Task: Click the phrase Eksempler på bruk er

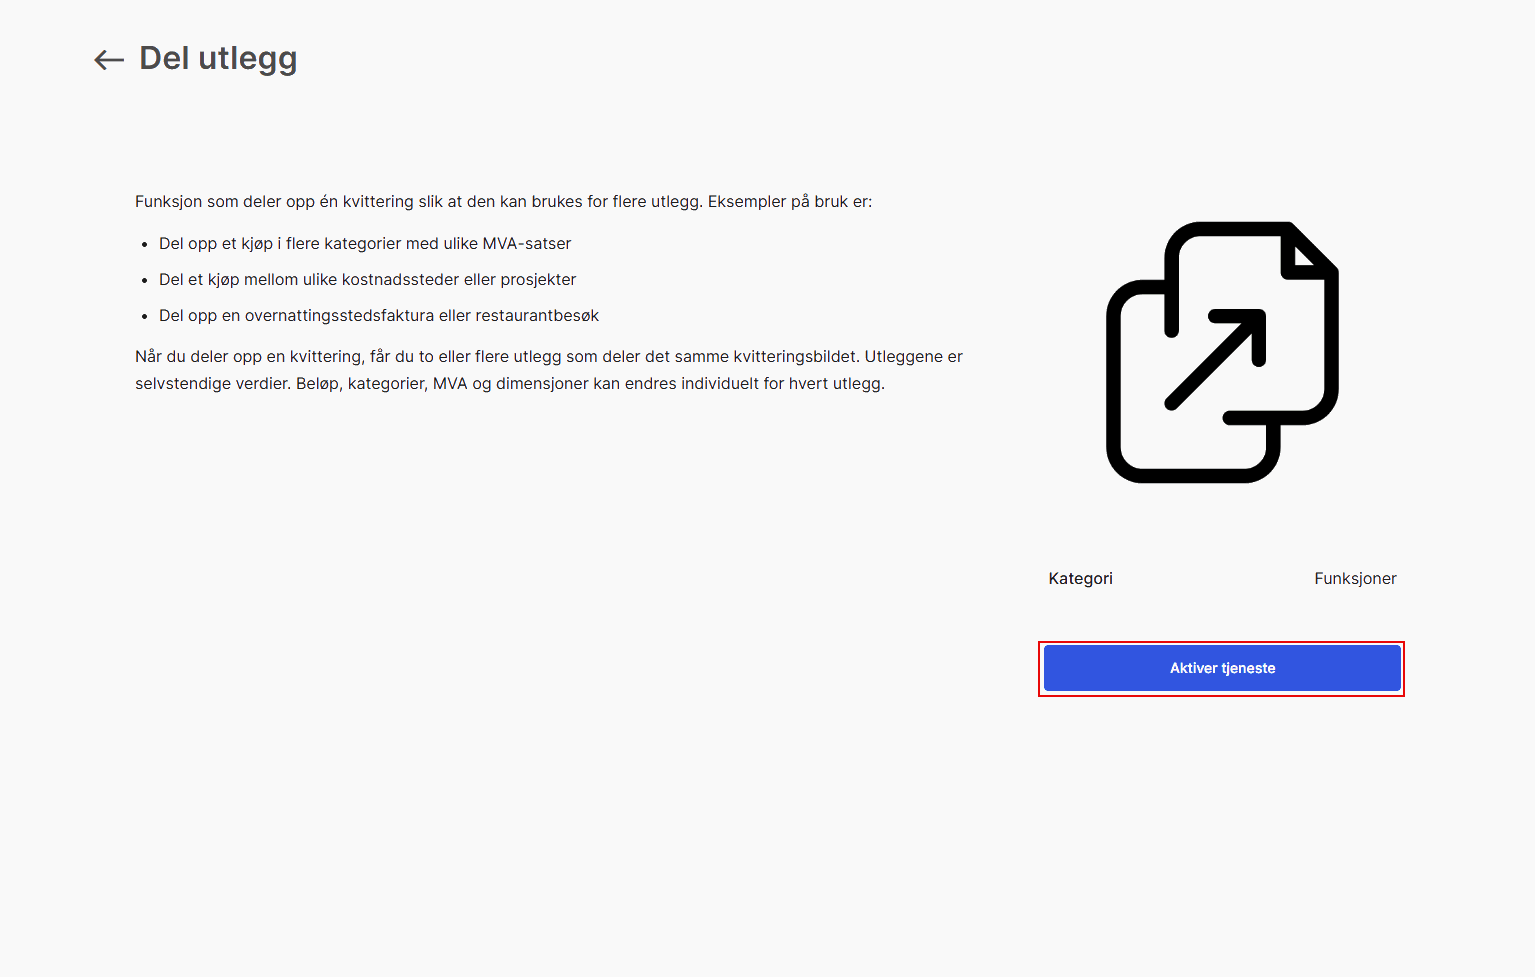Action: [789, 202]
